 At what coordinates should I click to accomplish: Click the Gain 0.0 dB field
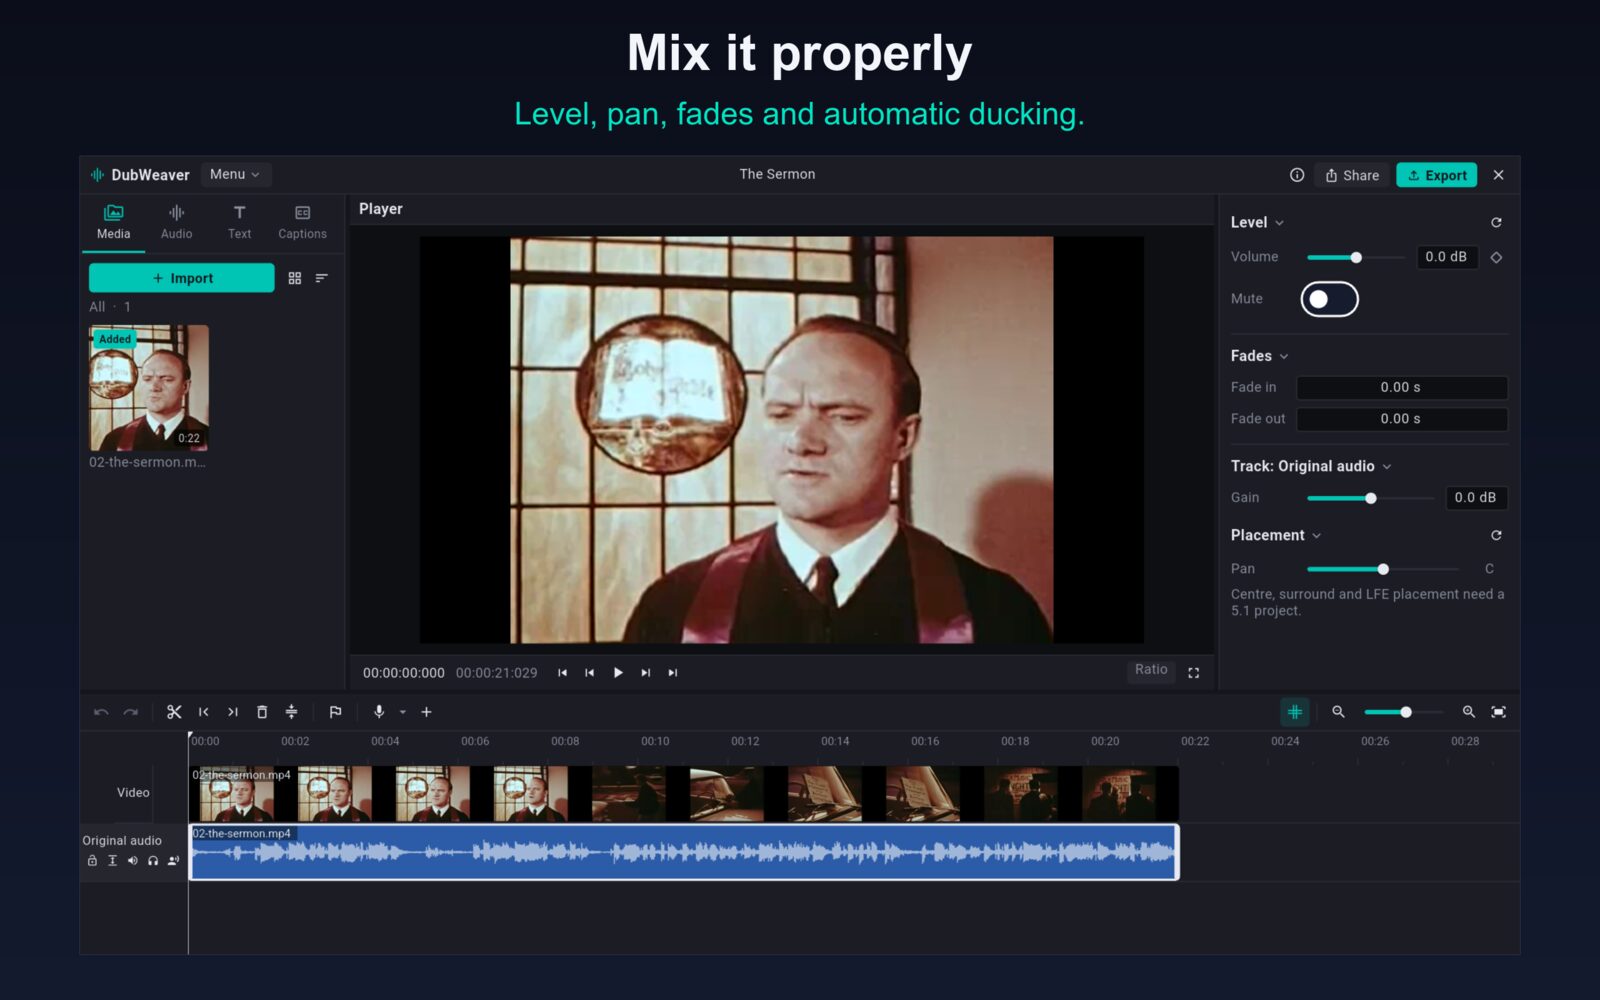coord(1476,498)
